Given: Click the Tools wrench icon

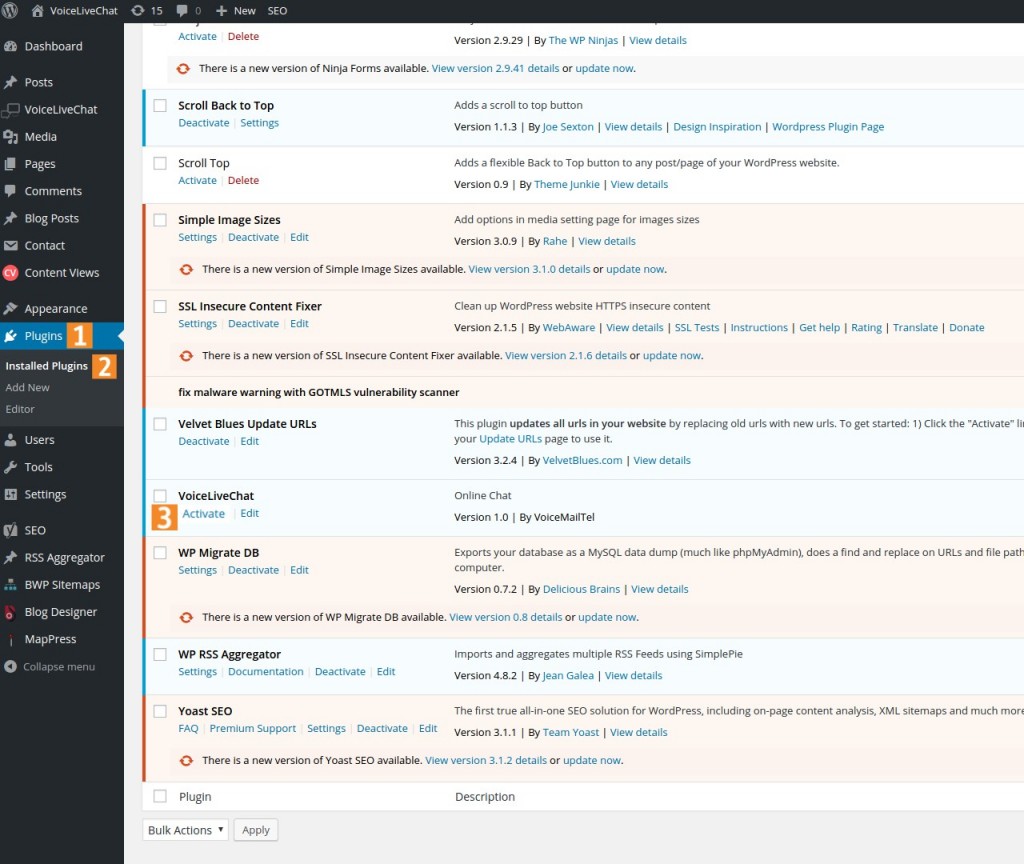Looking at the screenshot, I should 10,467.
